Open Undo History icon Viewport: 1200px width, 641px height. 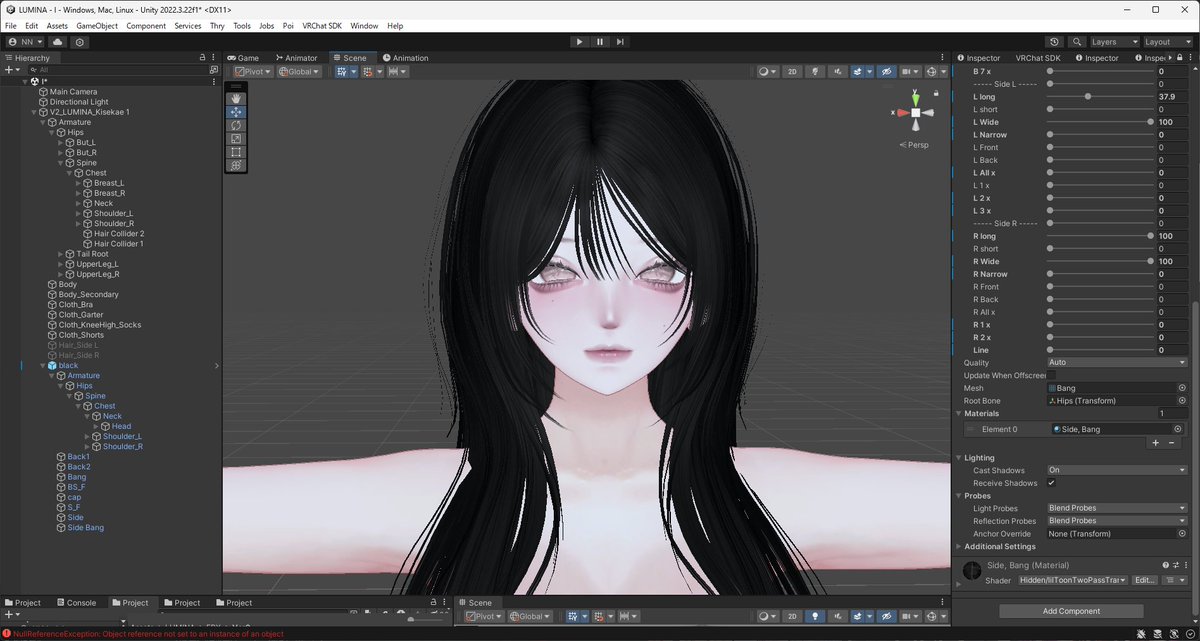(1055, 42)
